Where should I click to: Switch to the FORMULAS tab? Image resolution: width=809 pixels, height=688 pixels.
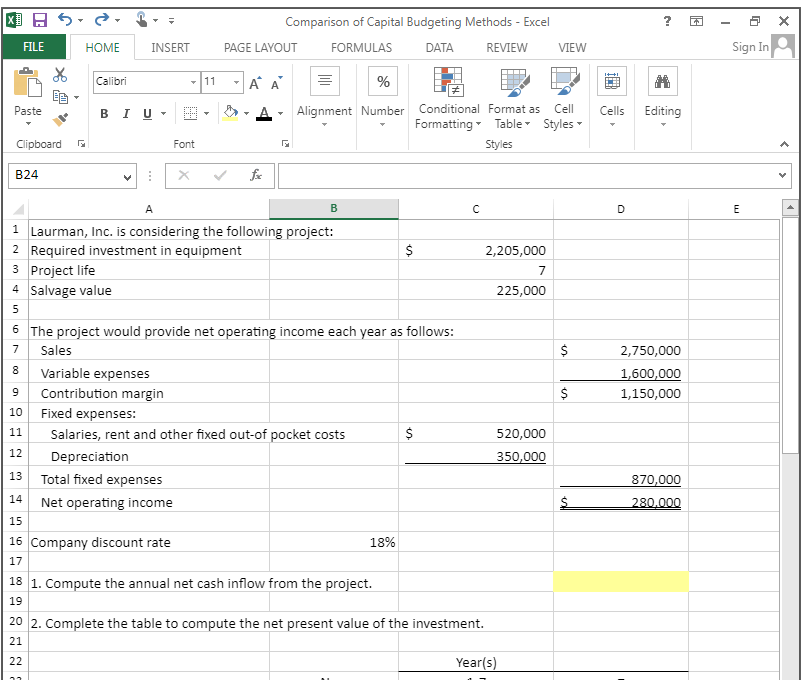point(361,47)
